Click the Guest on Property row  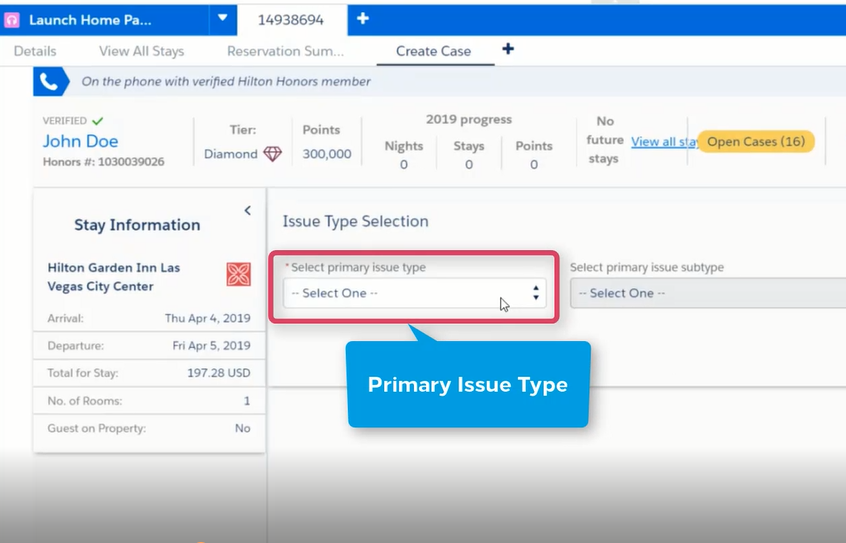[149, 429]
